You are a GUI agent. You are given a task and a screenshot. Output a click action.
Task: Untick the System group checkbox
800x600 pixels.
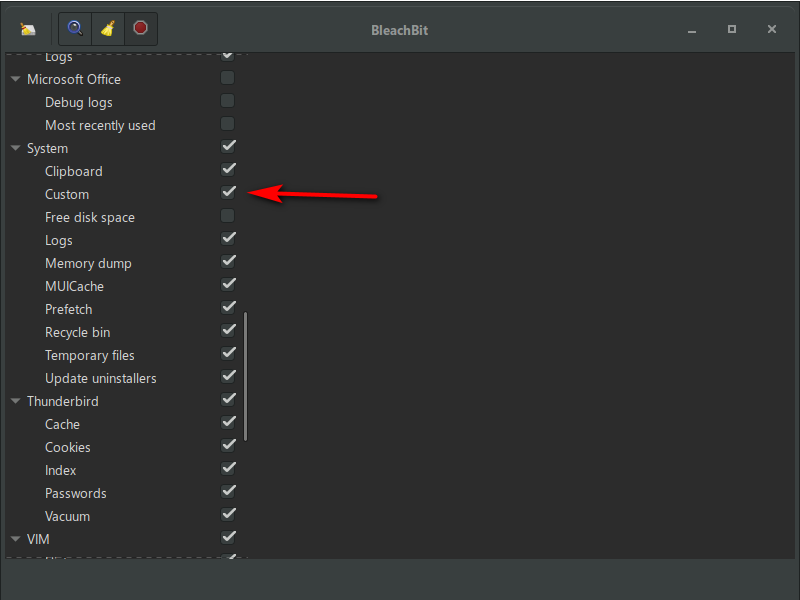pos(228,147)
